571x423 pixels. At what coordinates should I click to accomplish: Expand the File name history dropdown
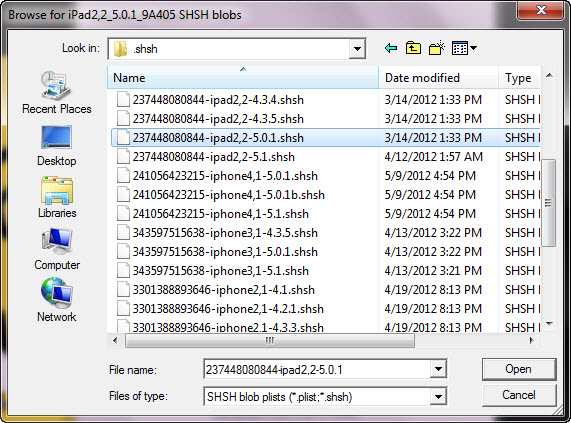(438, 369)
